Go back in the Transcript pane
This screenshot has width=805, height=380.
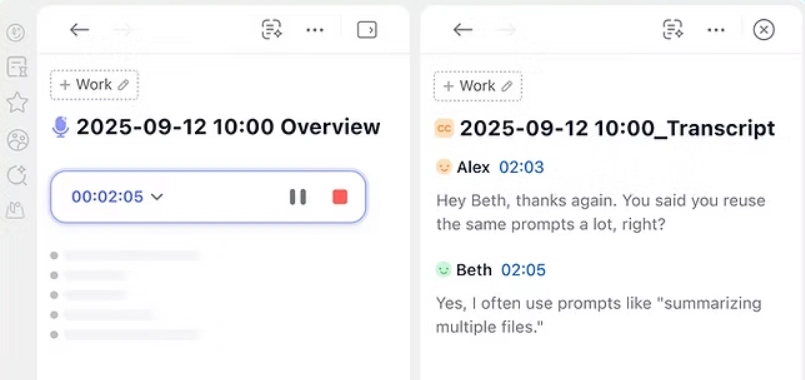click(462, 30)
